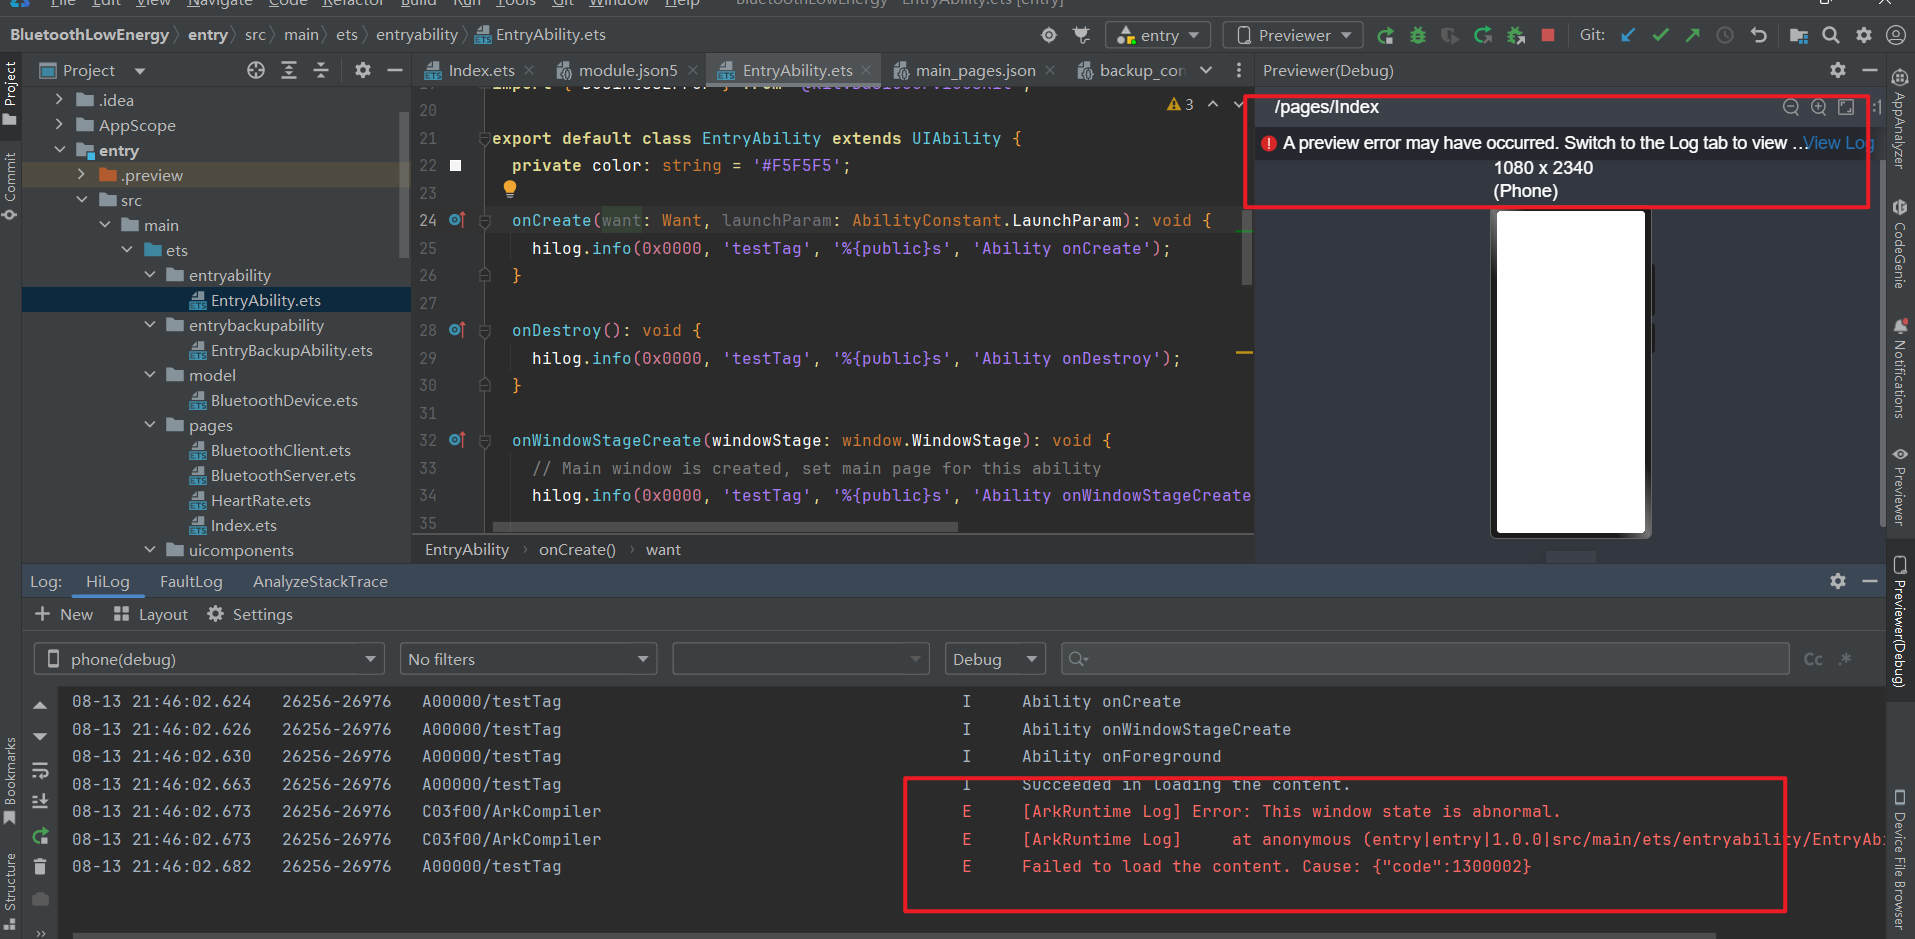Image resolution: width=1915 pixels, height=939 pixels.
Task: Click the View Log link
Action: tap(1838, 143)
